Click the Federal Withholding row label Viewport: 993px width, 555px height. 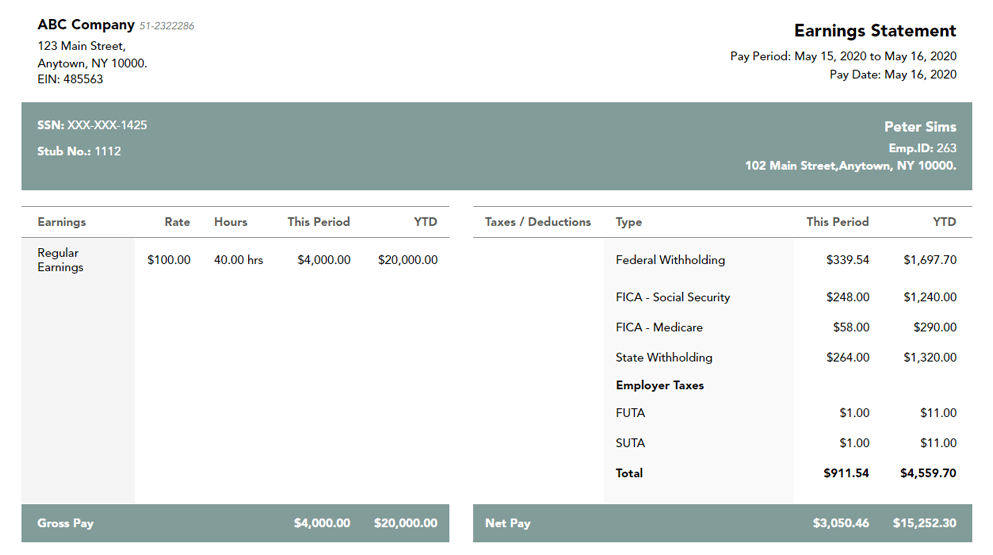670,260
